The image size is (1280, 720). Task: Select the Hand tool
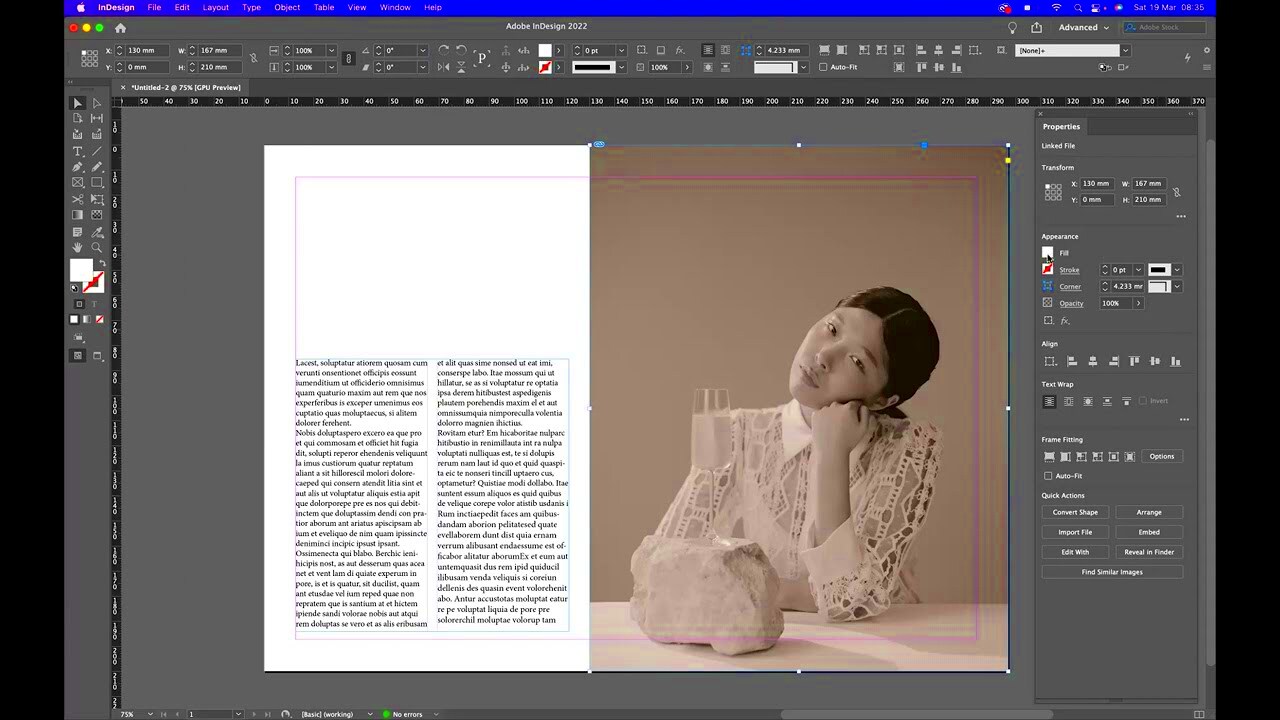(78, 247)
